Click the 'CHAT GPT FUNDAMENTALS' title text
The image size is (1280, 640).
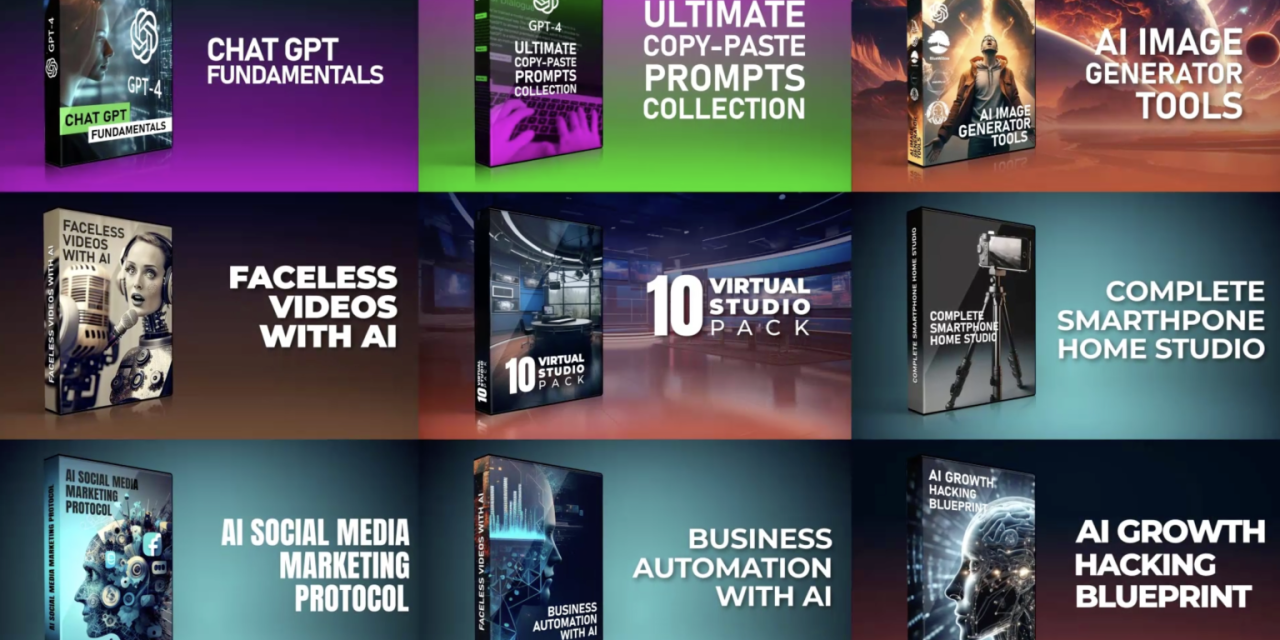point(295,61)
